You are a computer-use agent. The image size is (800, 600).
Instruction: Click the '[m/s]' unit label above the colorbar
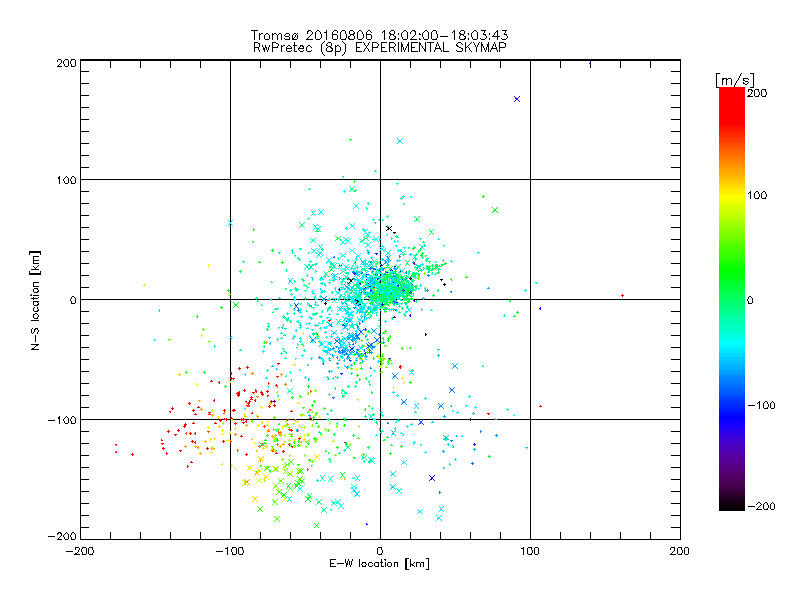pyautogui.click(x=735, y=80)
